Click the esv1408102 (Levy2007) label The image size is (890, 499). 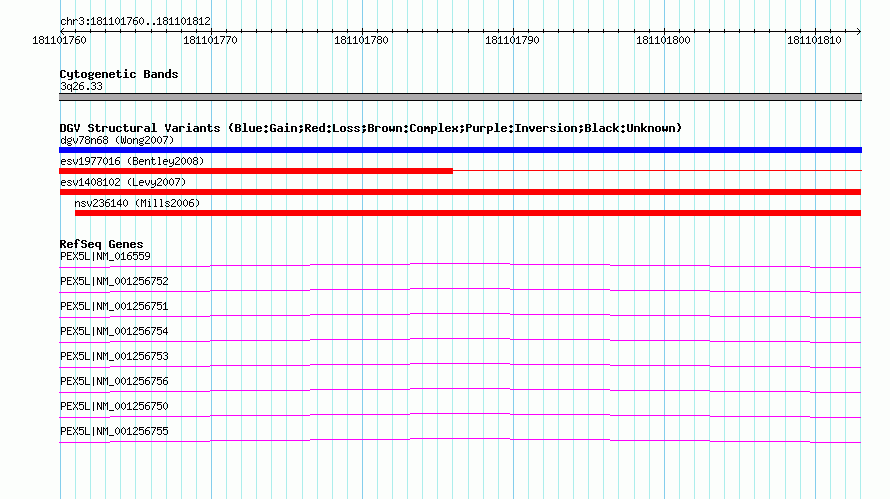123,182
